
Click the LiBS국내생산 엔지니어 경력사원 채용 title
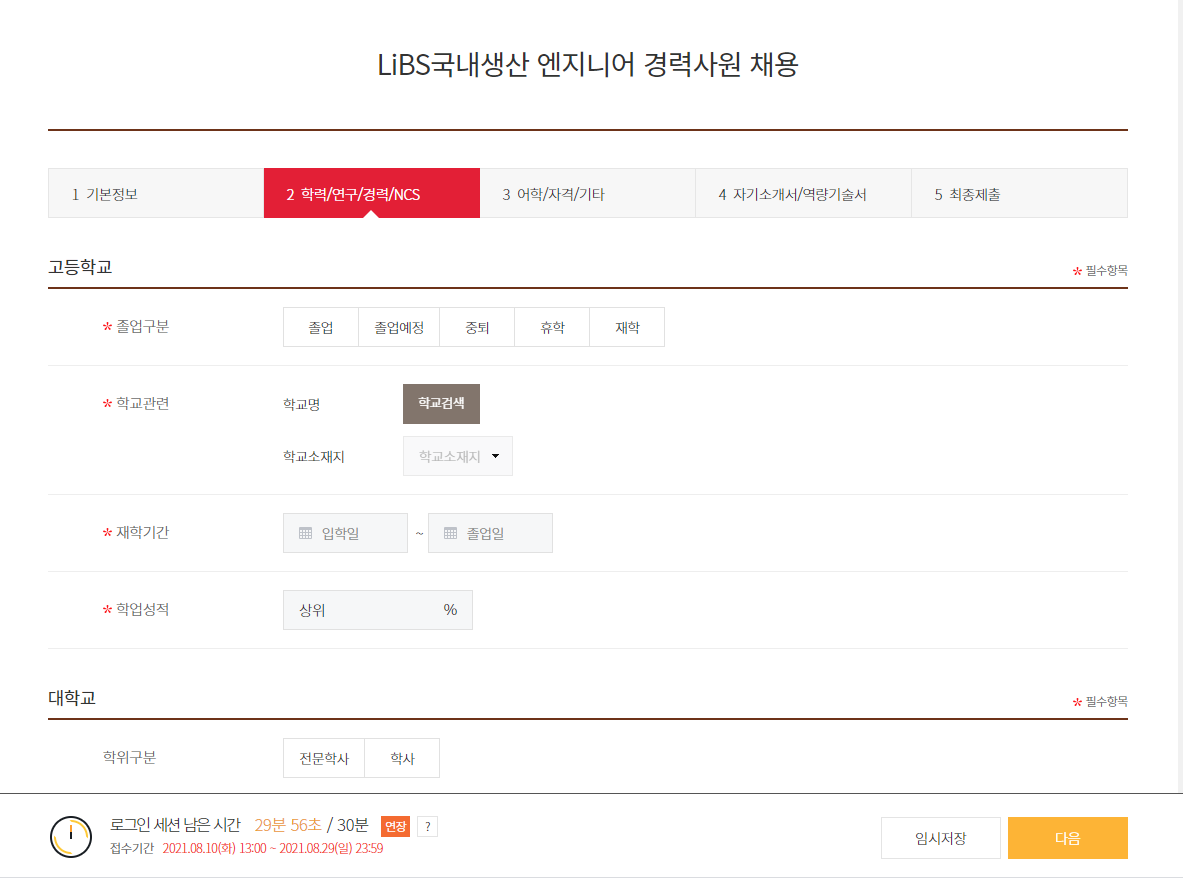588,65
